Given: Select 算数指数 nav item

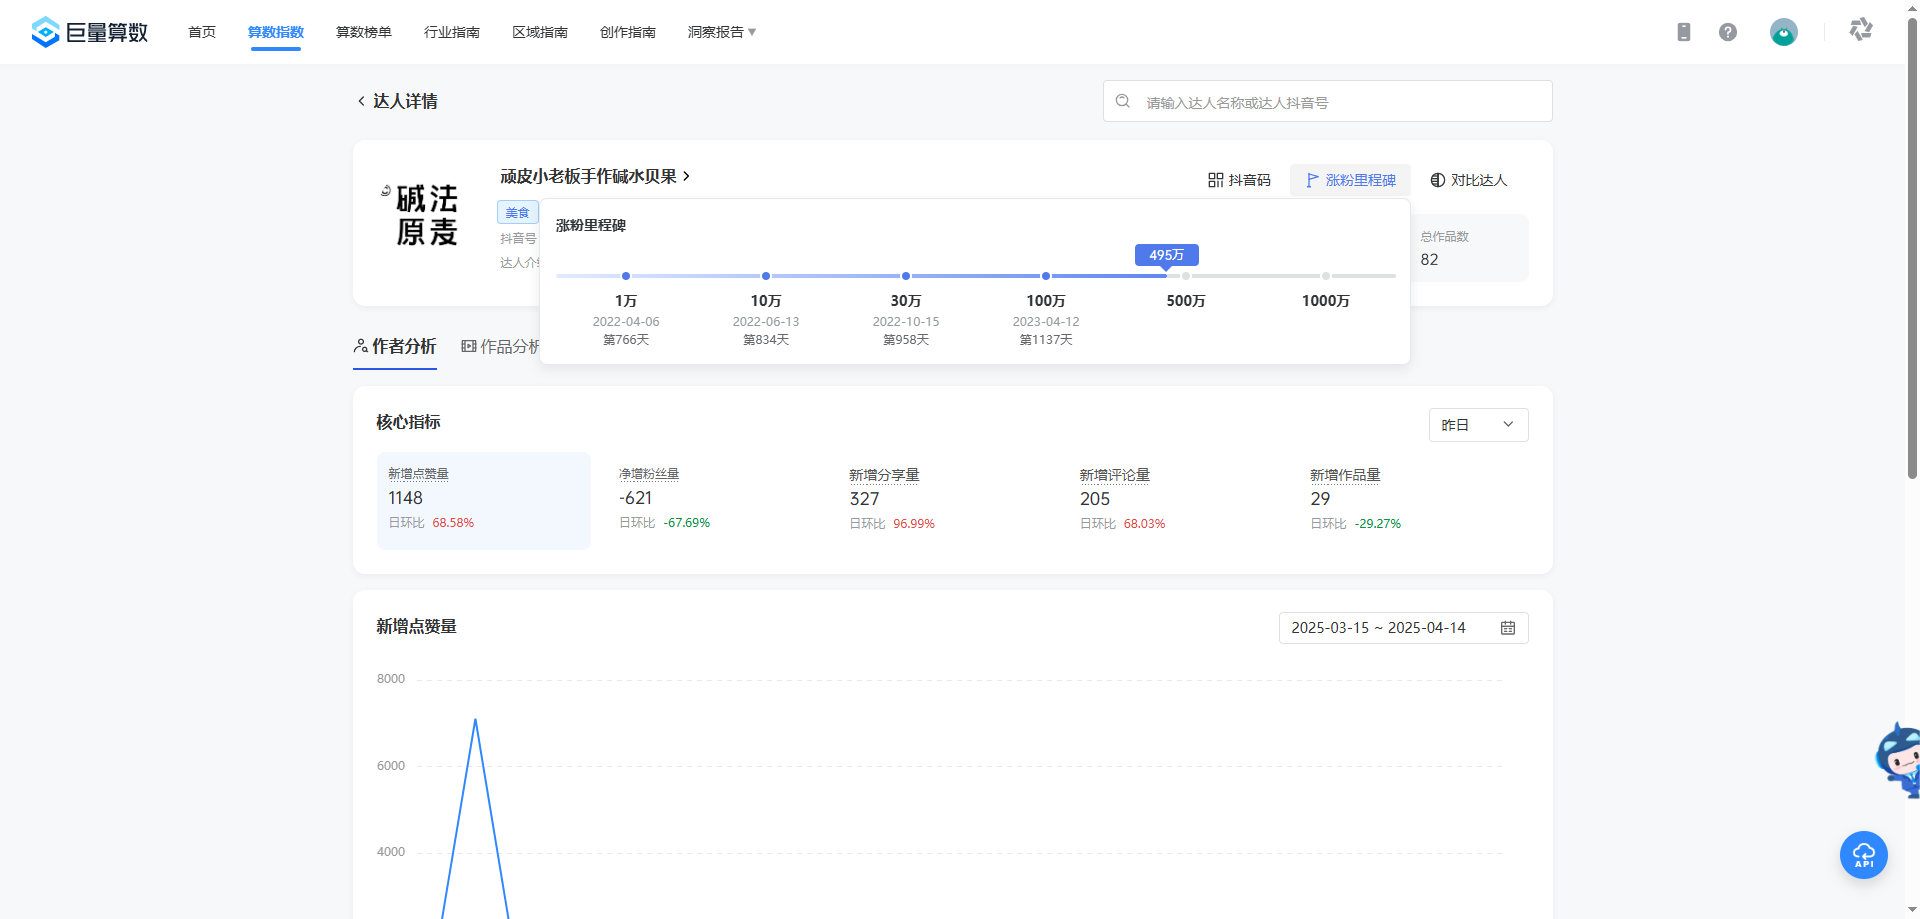Looking at the screenshot, I should tap(276, 32).
